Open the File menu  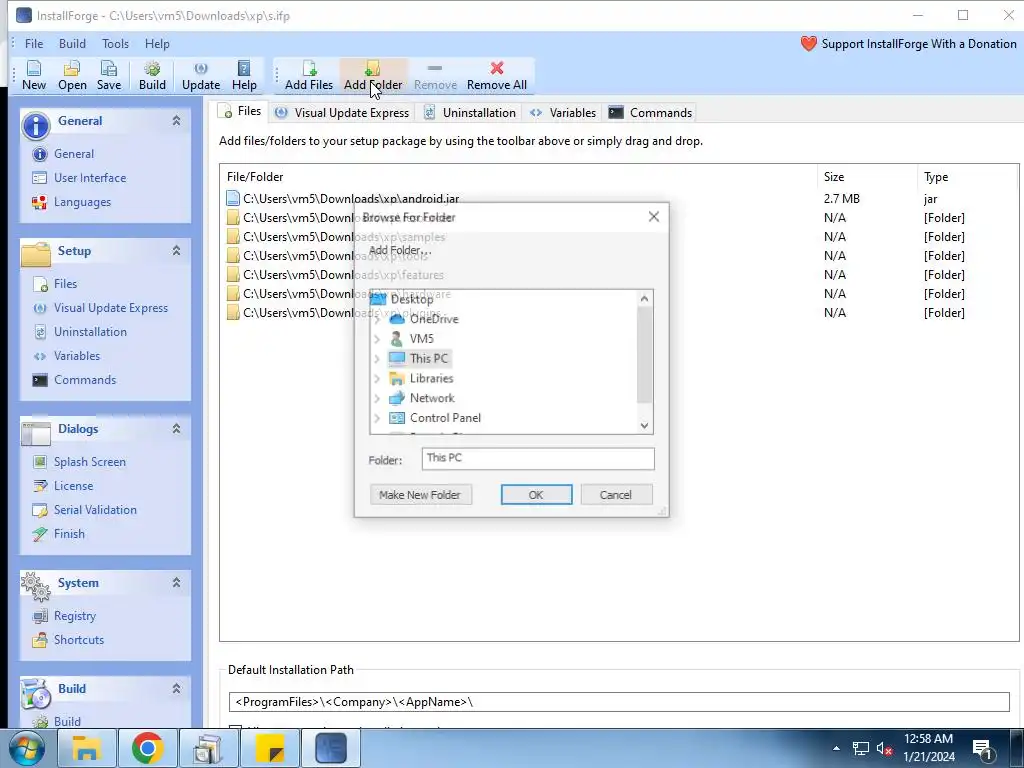tap(34, 44)
